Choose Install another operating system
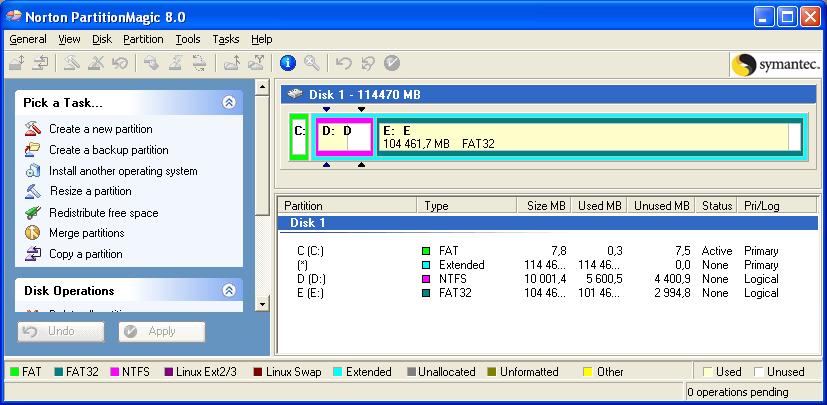Viewport: 827px width, 405px height. [x=123, y=171]
